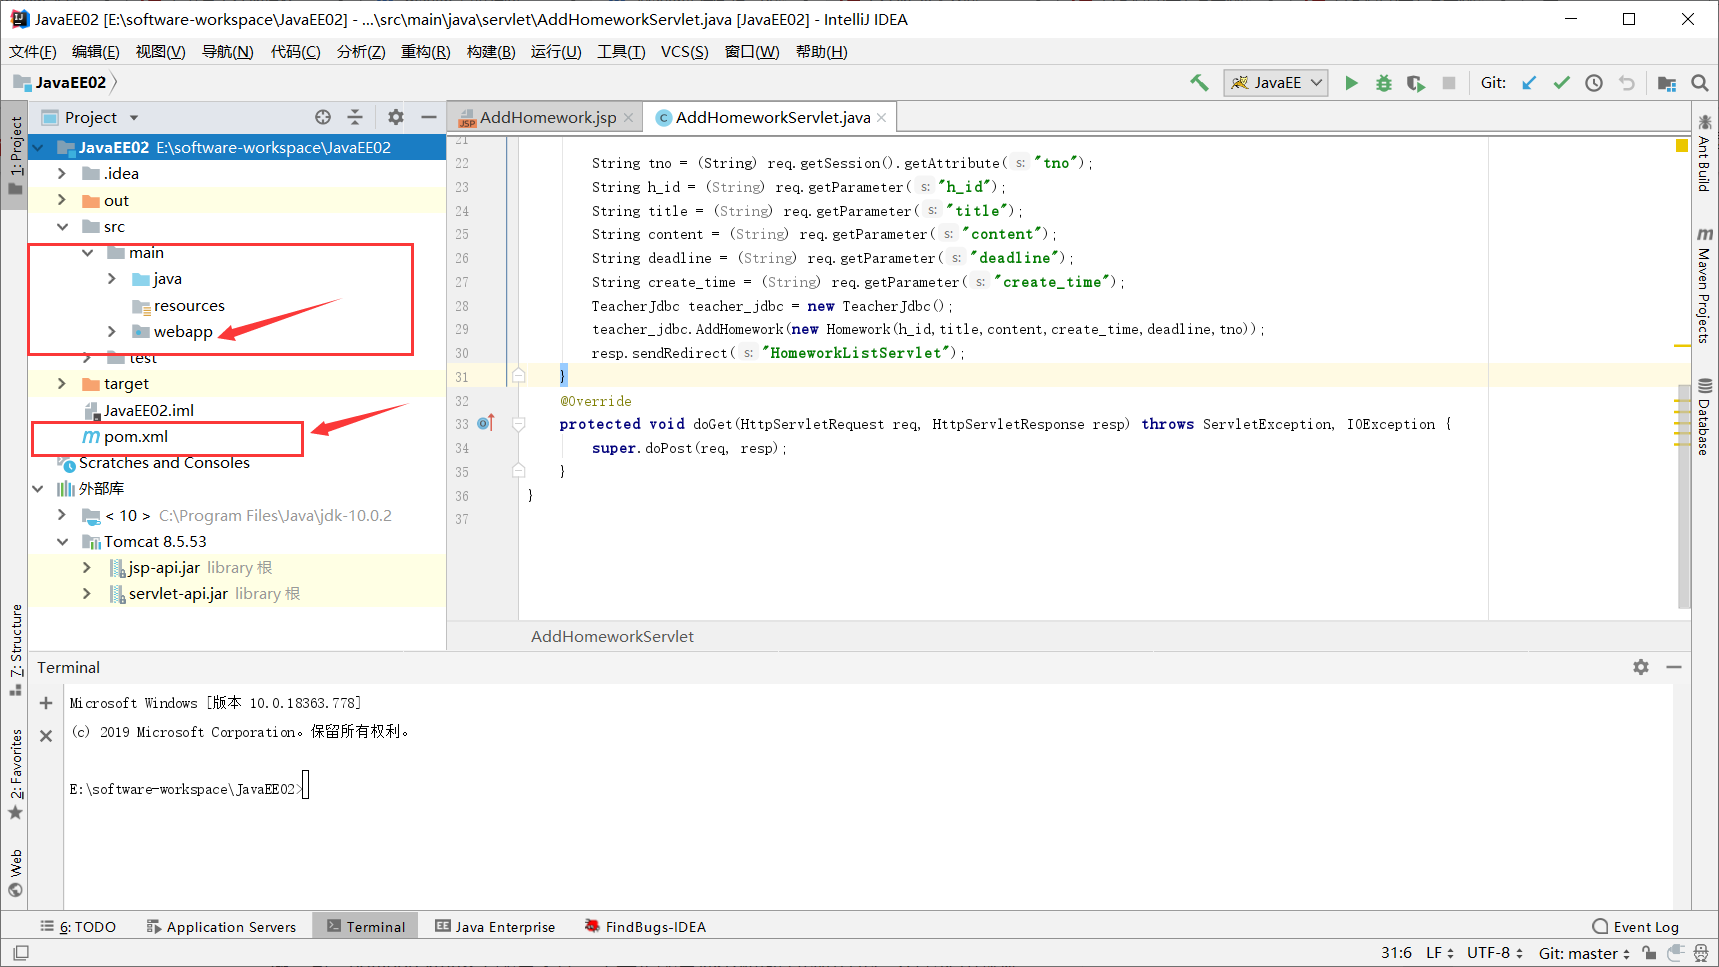Expand the webapp folder

point(111,332)
